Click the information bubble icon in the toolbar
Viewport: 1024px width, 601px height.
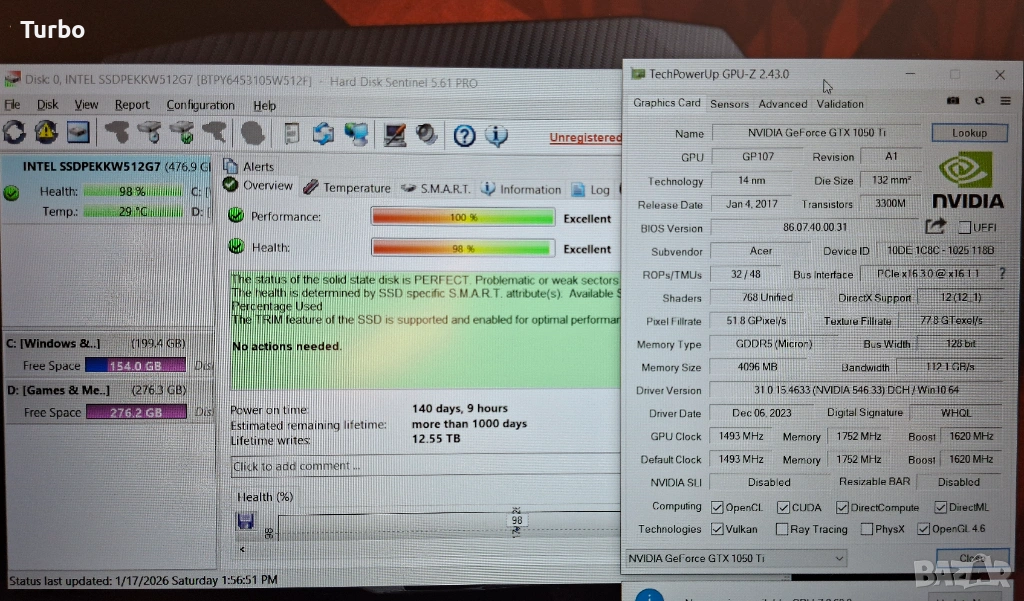click(x=496, y=135)
